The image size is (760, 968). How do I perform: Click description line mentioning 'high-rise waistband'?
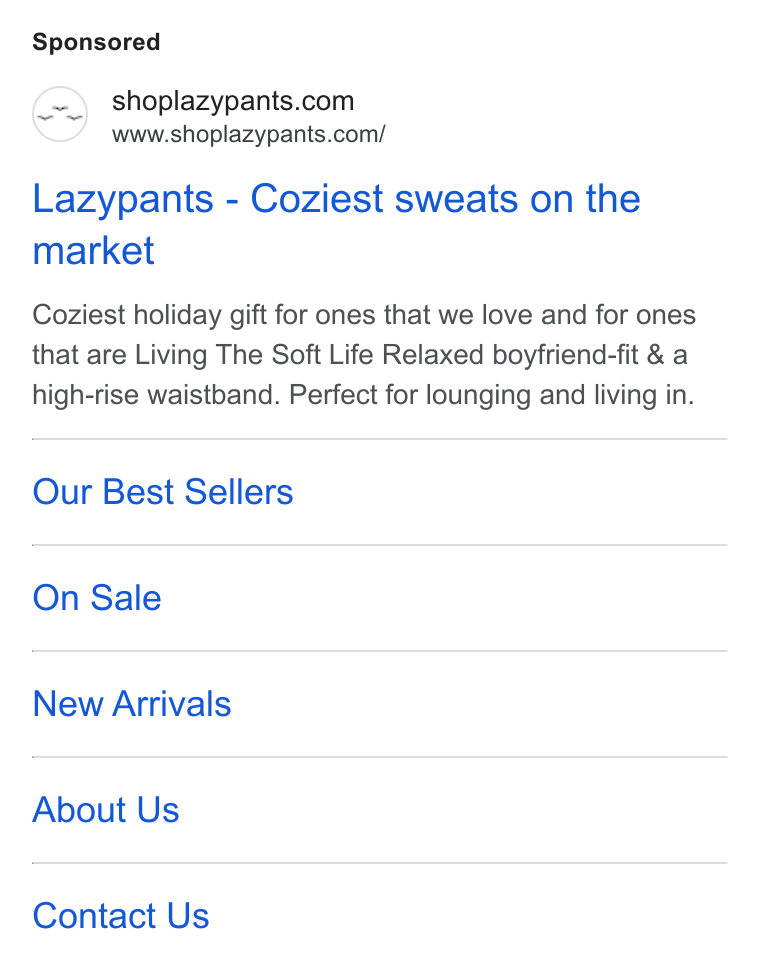pyautogui.click(x=363, y=395)
